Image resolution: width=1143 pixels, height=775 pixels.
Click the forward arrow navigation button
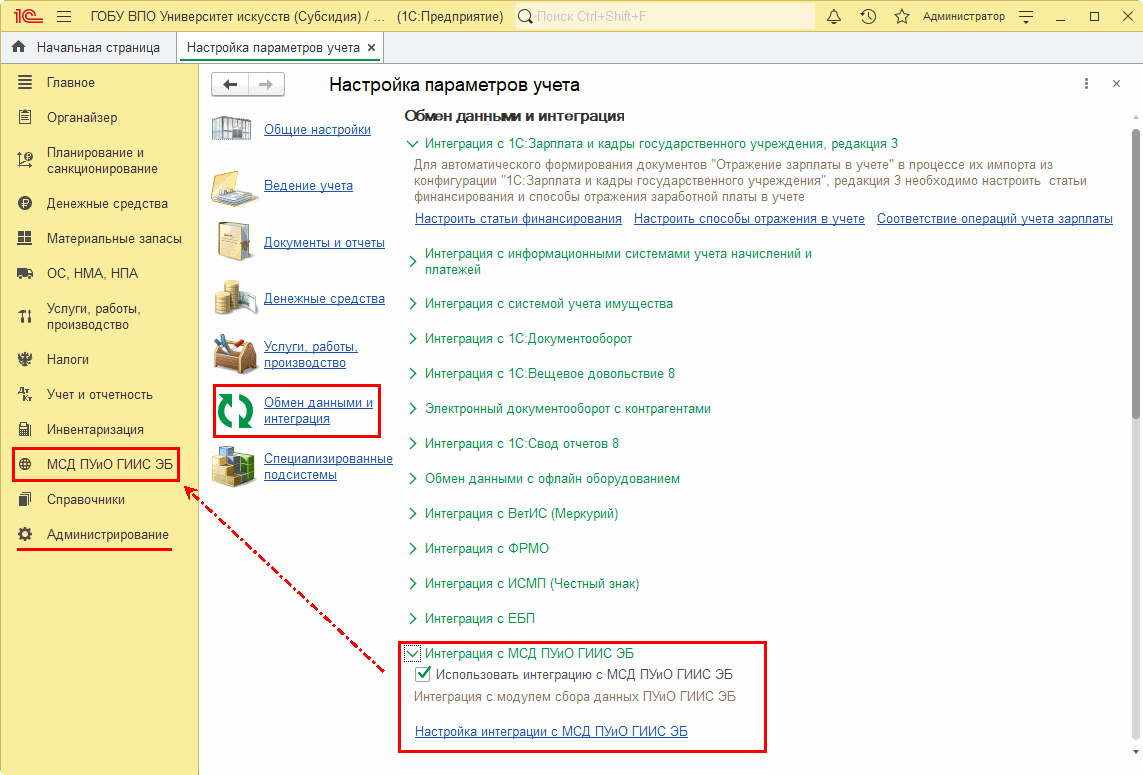(x=266, y=85)
